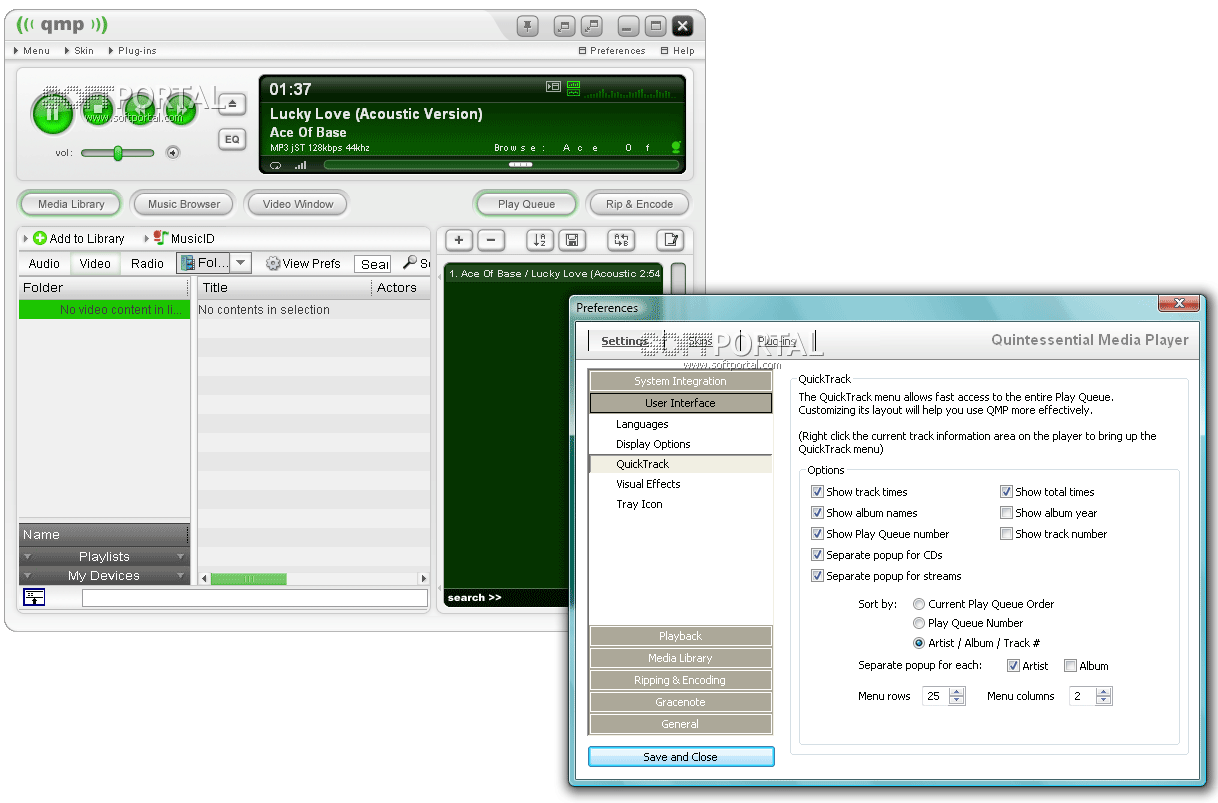Select Current Play Queue Order radio button
The width and height of the screenshot is (1218, 803).
pos(919,604)
